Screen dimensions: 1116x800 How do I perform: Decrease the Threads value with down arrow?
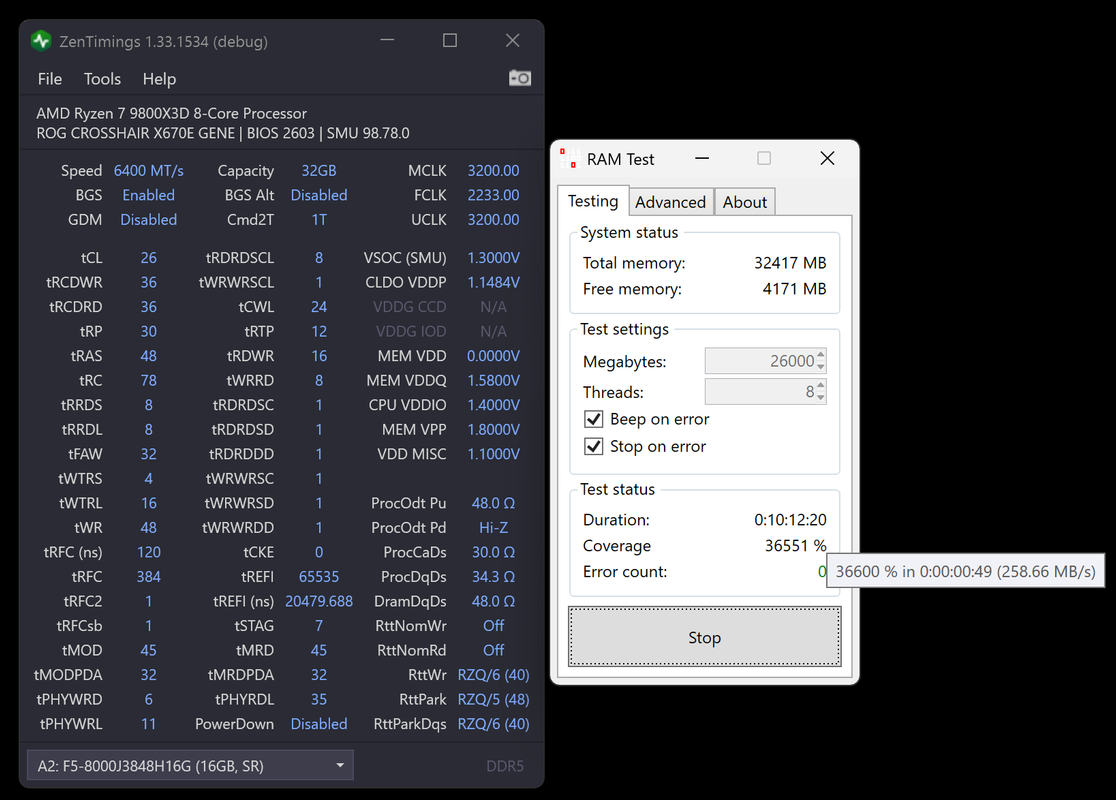coord(821,397)
